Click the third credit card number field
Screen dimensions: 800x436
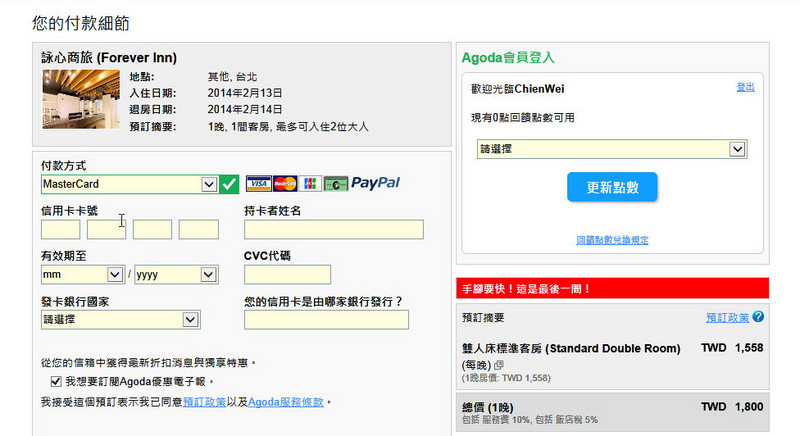(x=152, y=229)
